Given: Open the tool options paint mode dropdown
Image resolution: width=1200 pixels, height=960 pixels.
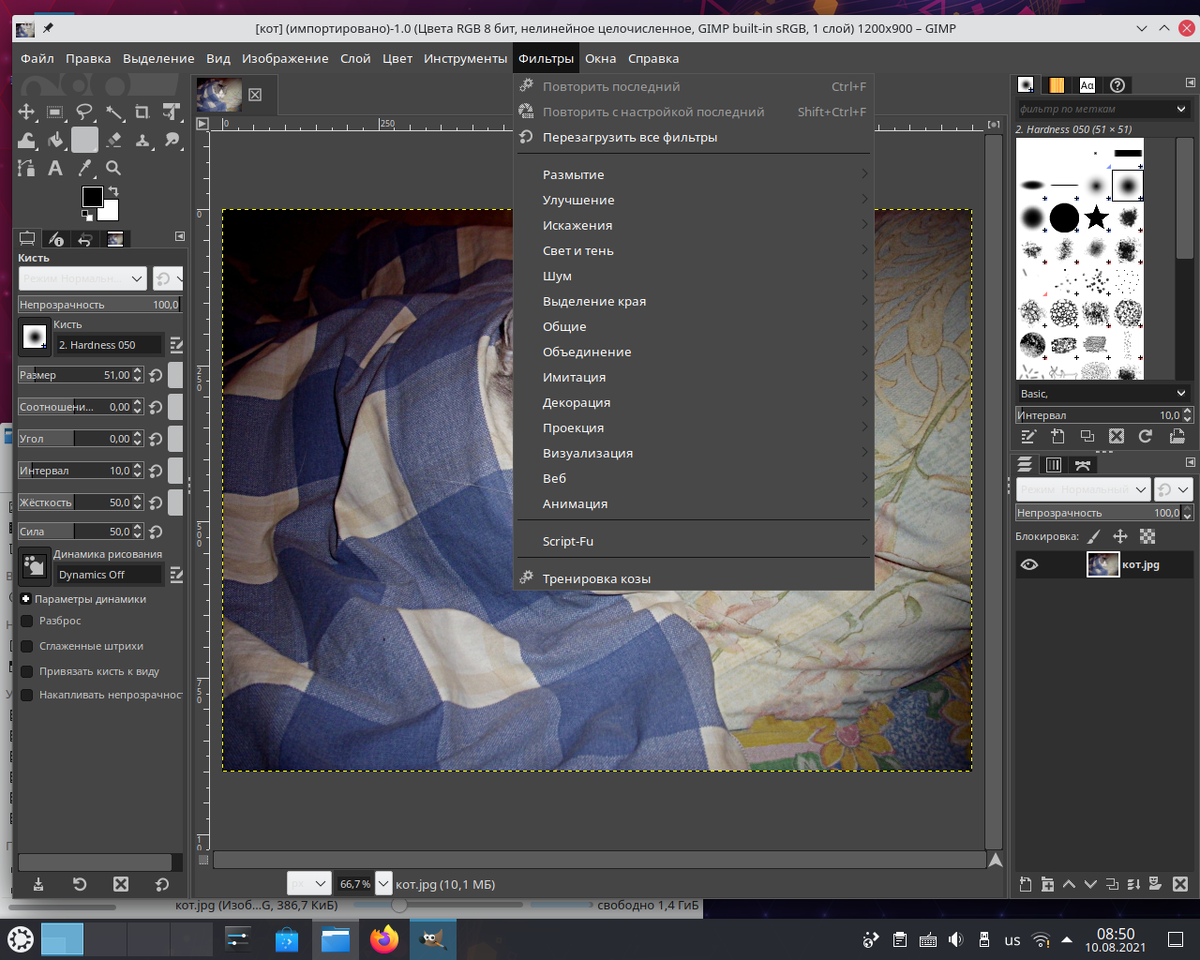Looking at the screenshot, I should [82, 278].
